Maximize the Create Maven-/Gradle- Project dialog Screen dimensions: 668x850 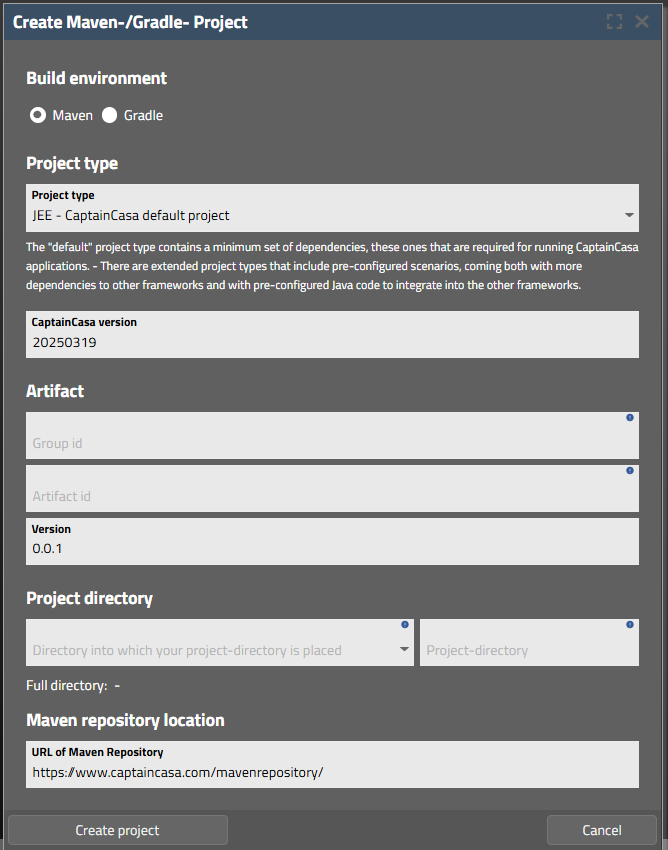614,21
